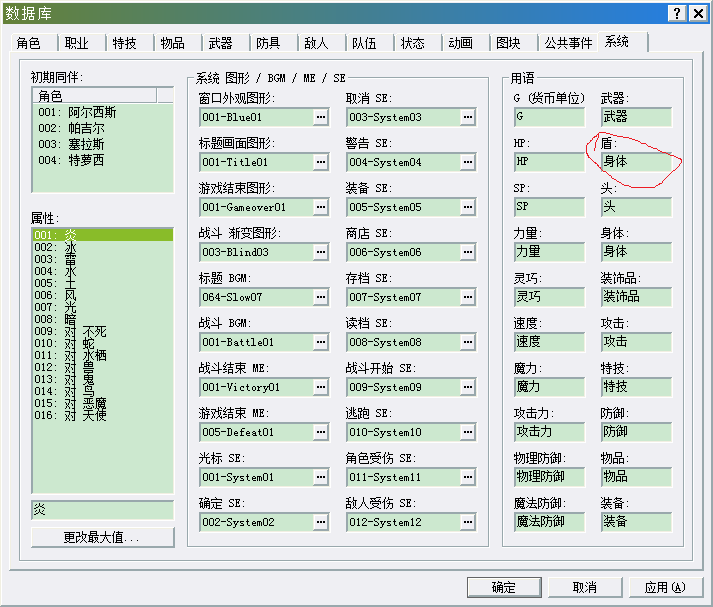The width and height of the screenshot is (713, 607).
Task: Click the attribute name field containing 炎
Action: pos(103,510)
